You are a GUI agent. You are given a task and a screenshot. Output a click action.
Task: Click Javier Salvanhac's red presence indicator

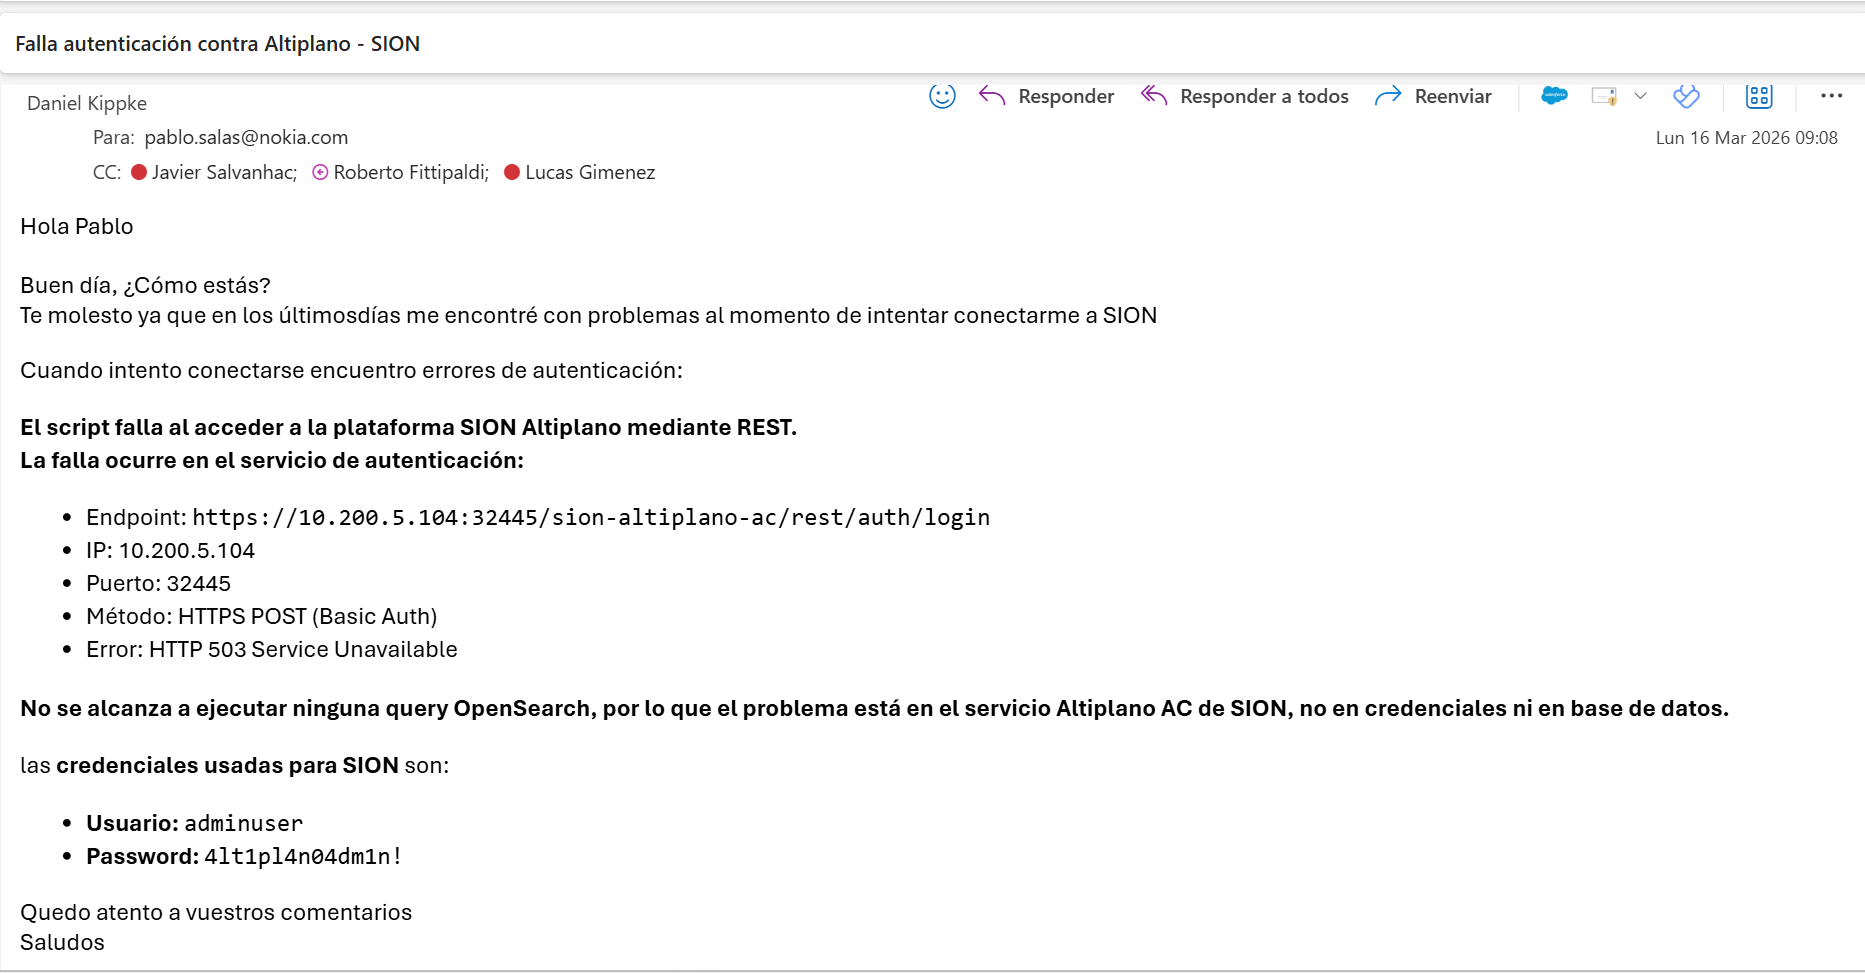click(x=139, y=172)
